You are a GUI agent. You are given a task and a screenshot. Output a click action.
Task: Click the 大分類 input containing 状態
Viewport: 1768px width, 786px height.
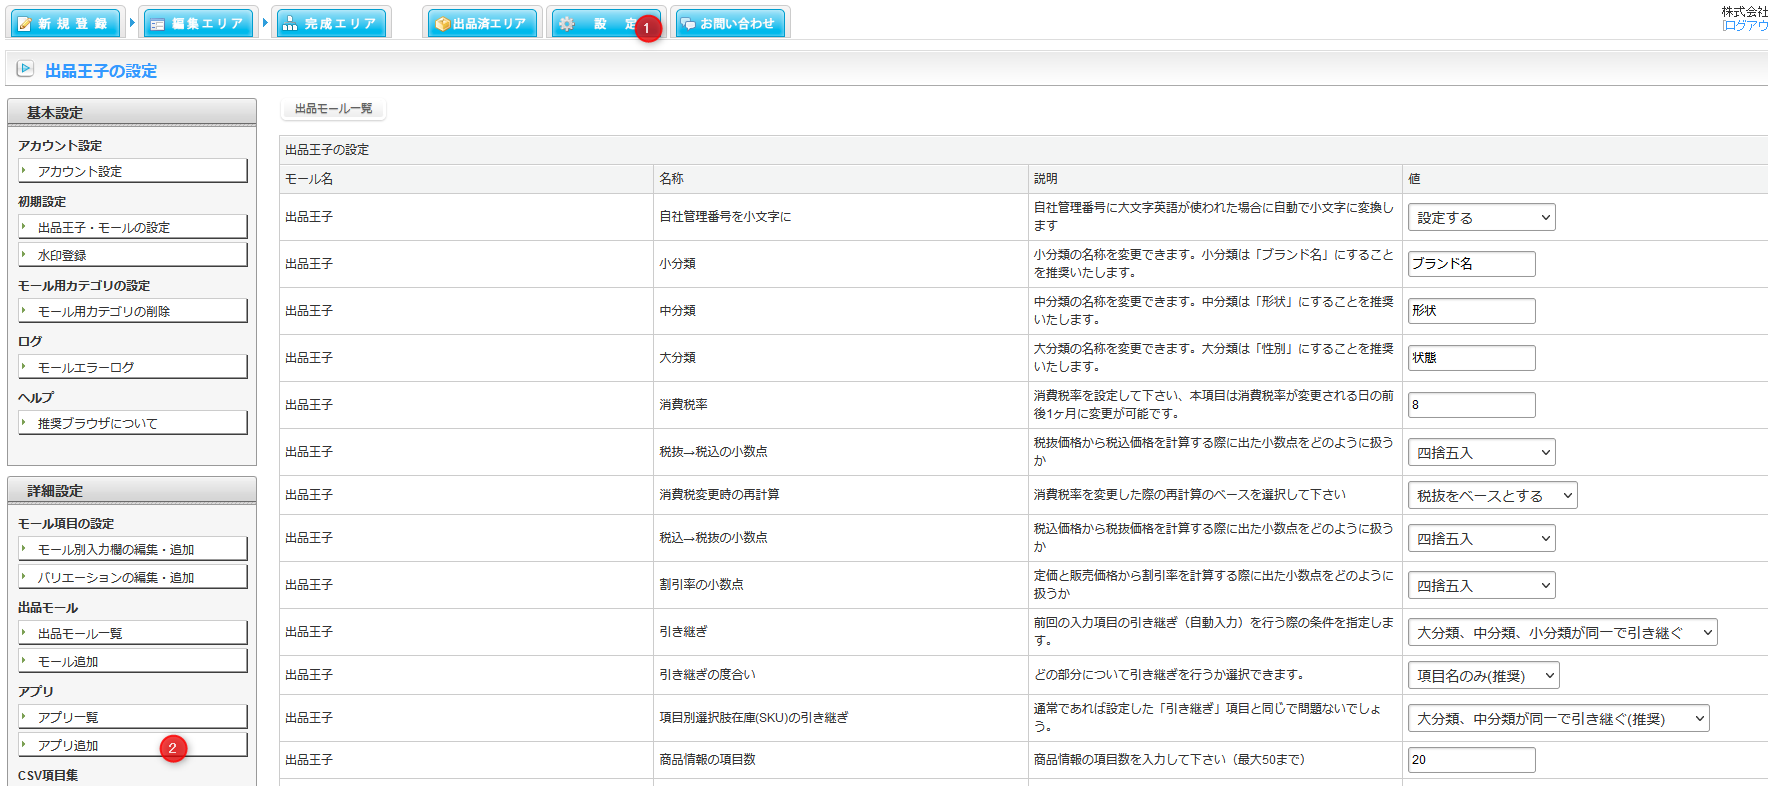pos(1472,358)
